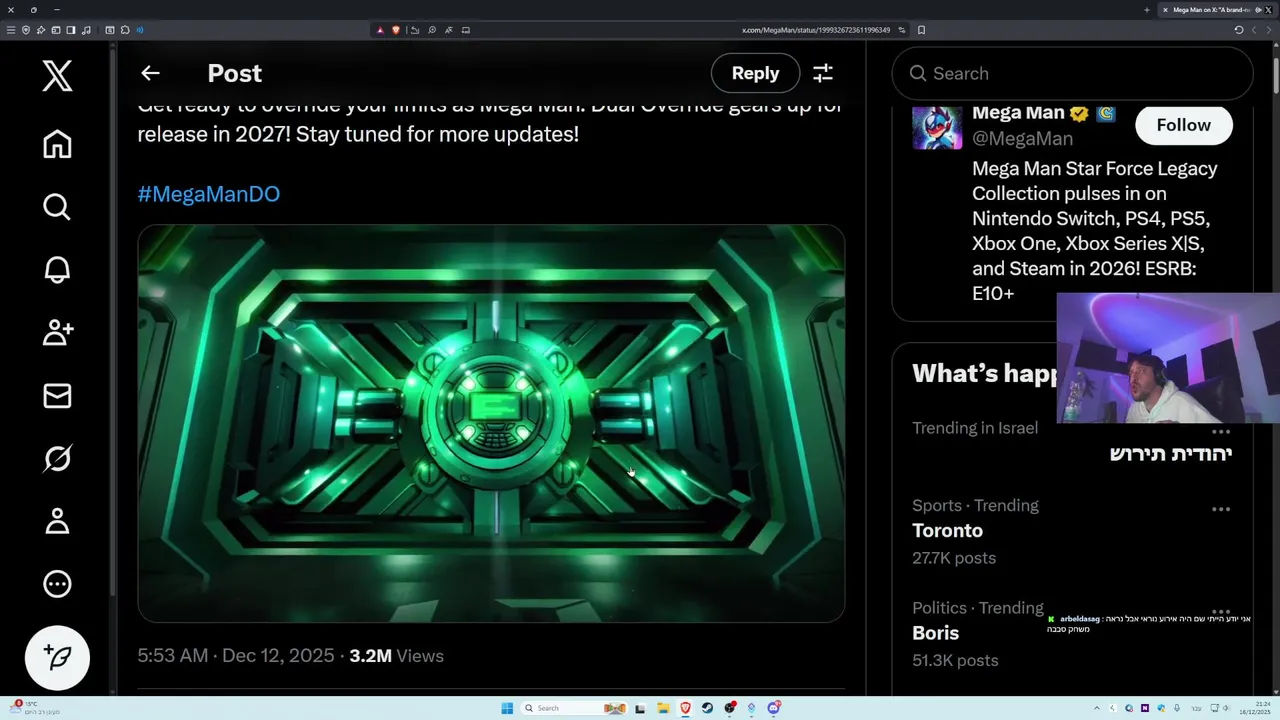
Task: Open the browser extensions puzzle icon
Action: point(125,30)
